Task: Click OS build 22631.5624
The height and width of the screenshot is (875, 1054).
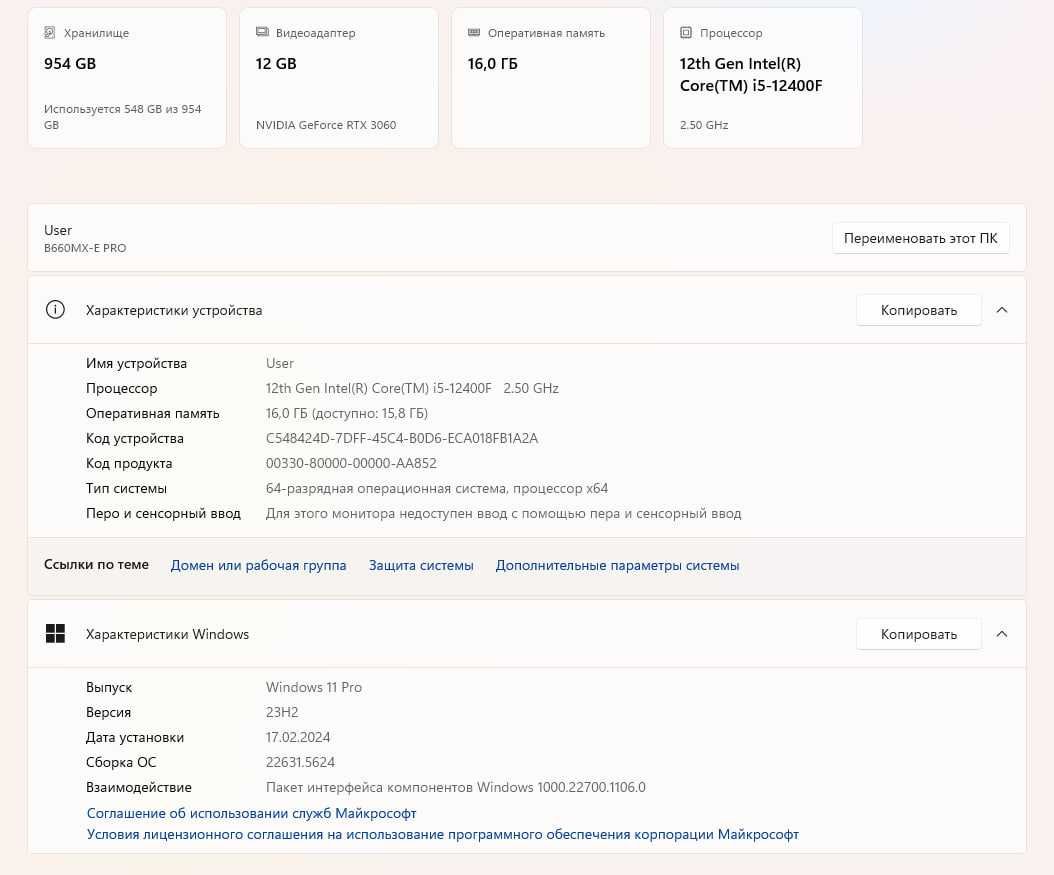Action: point(300,762)
